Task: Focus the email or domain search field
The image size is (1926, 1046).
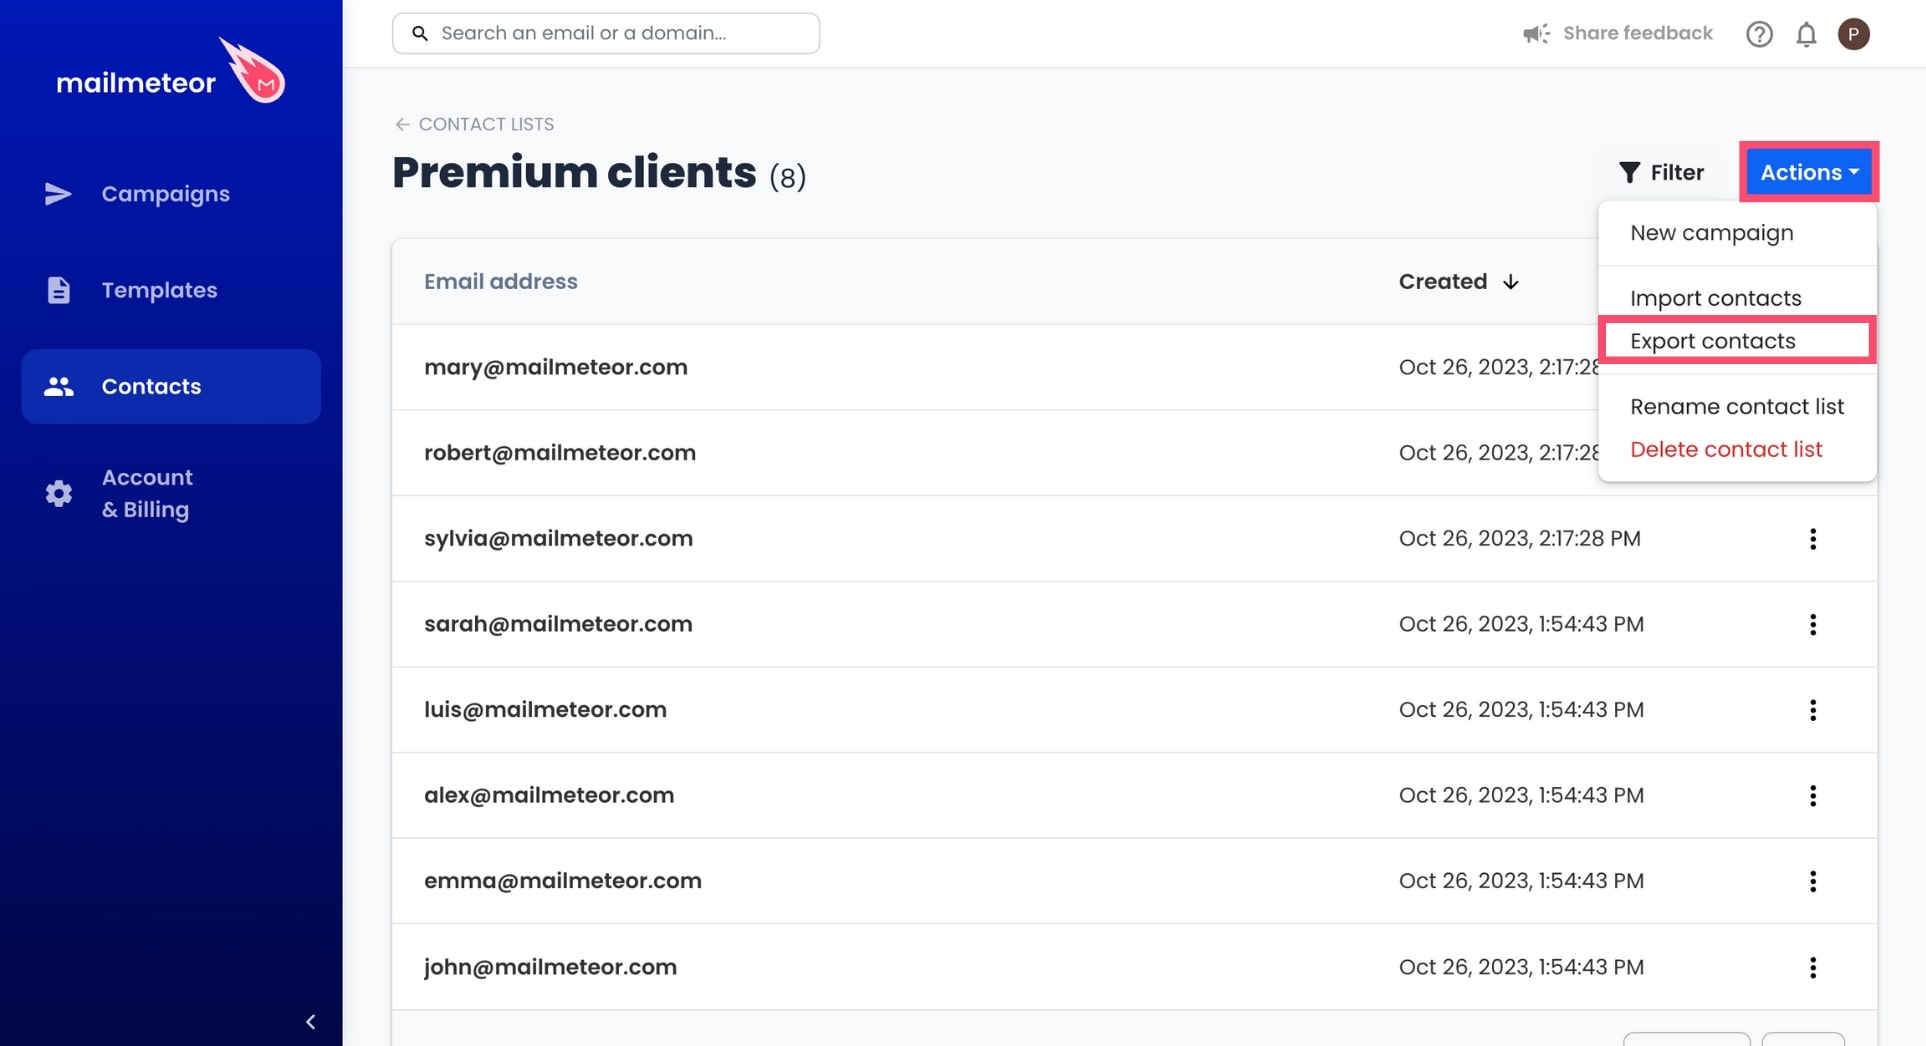Action: click(606, 33)
